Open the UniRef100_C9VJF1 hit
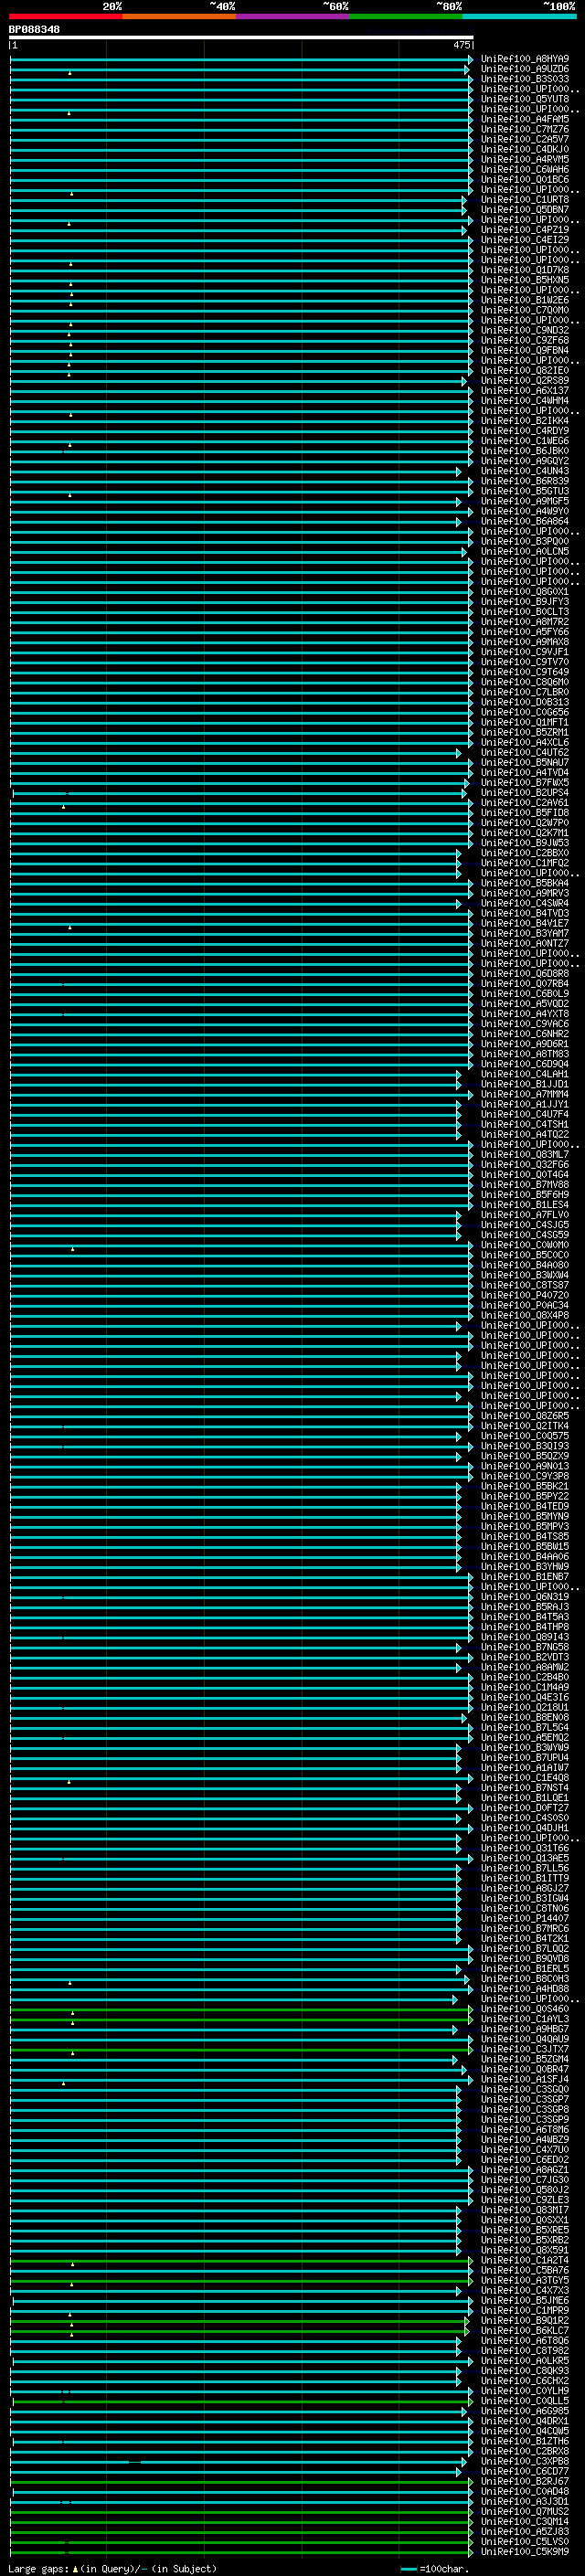 pyautogui.click(x=525, y=652)
